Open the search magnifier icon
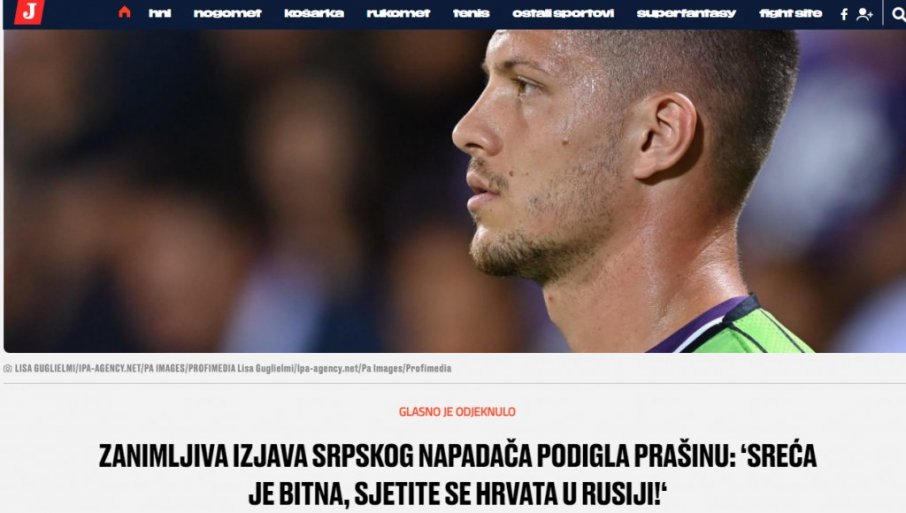 coord(898,14)
